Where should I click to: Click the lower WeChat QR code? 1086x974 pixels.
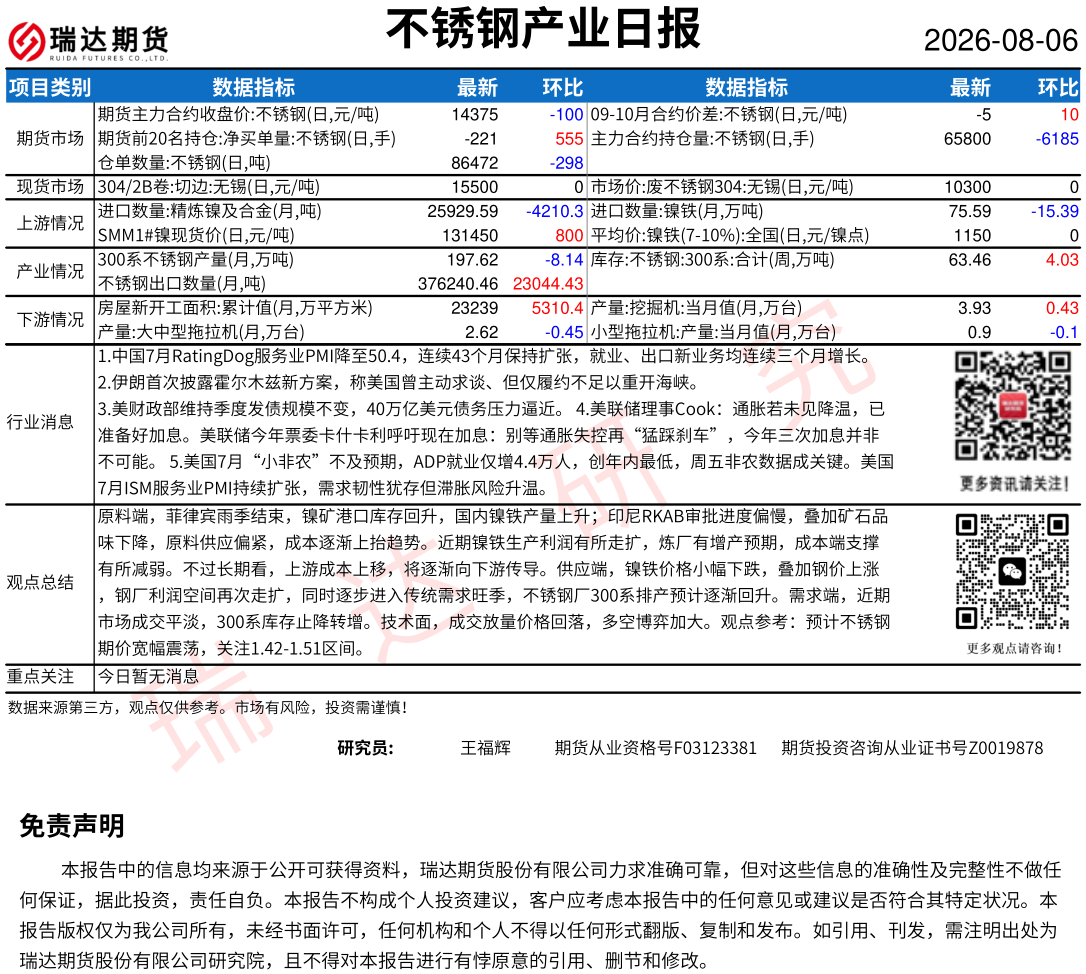1013,572
